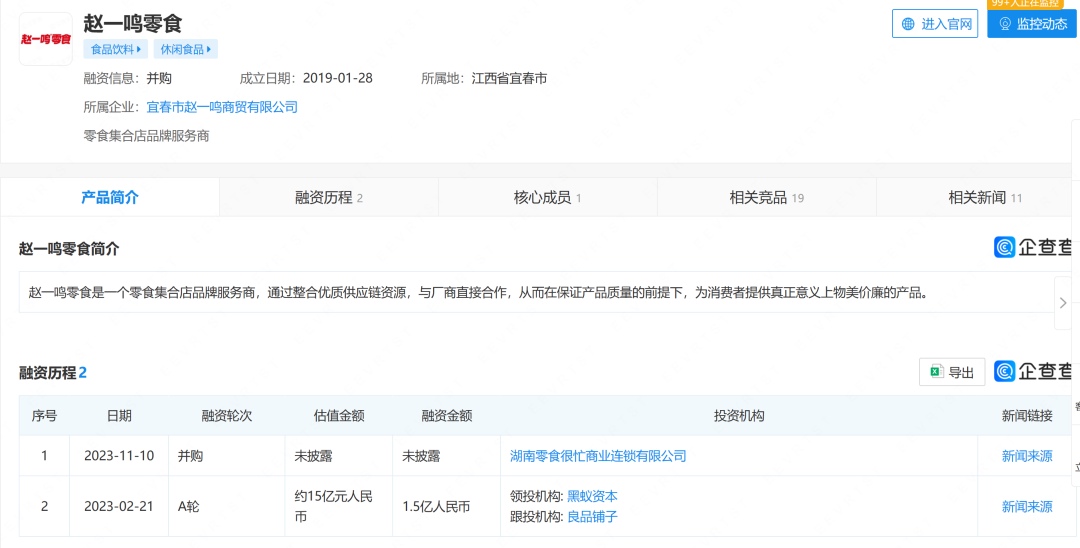This screenshot has height=548, width=1080.
Task: Click the 融资金额 column header
Action: 446,416
